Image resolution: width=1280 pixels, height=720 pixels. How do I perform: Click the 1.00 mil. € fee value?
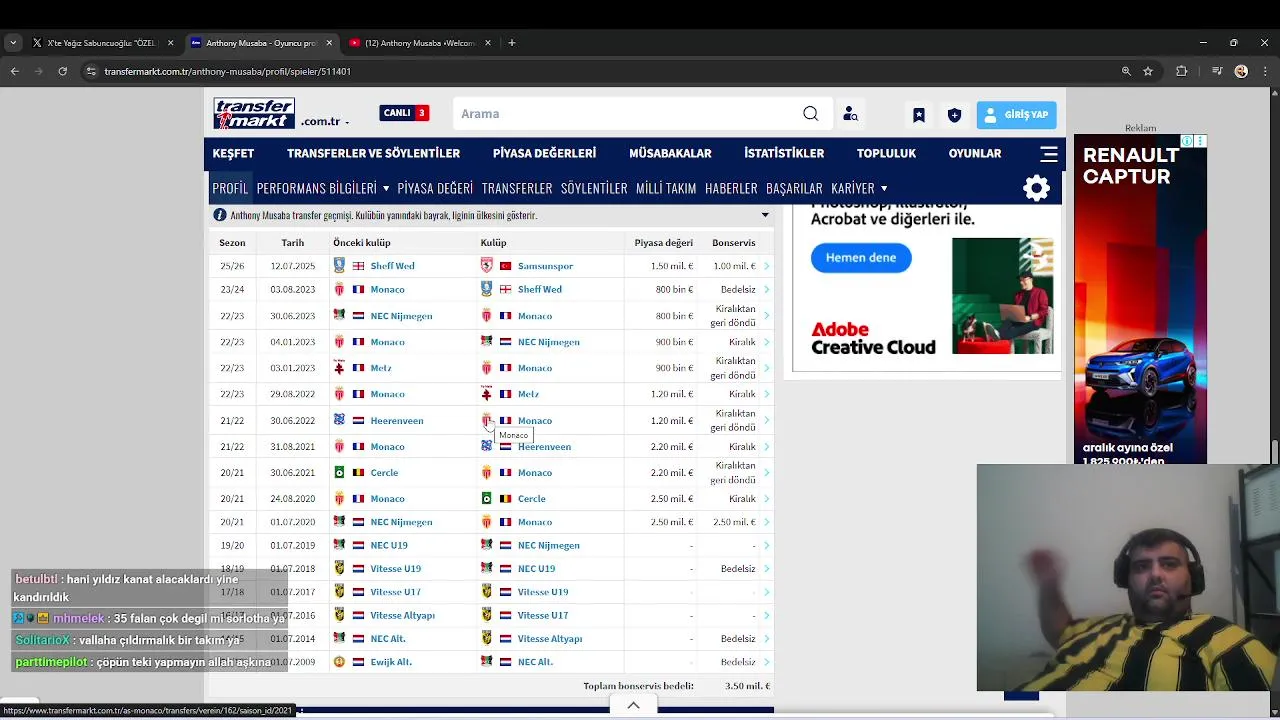tap(734, 266)
